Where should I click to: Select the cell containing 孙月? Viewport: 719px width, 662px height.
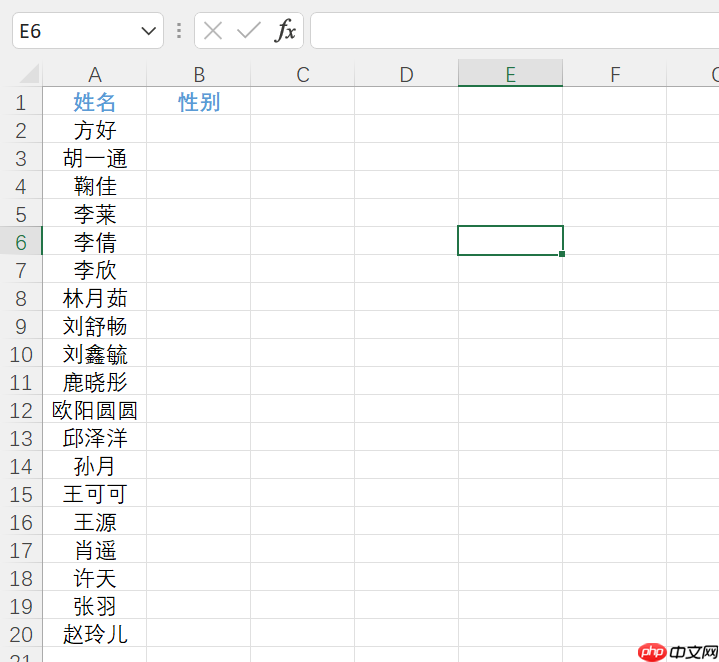pos(94,466)
